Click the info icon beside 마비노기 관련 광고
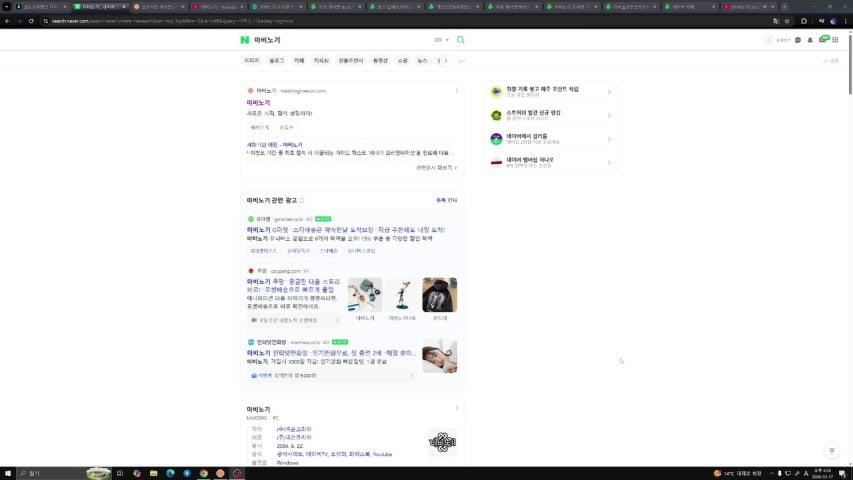This screenshot has height=480, width=853. 302,200
